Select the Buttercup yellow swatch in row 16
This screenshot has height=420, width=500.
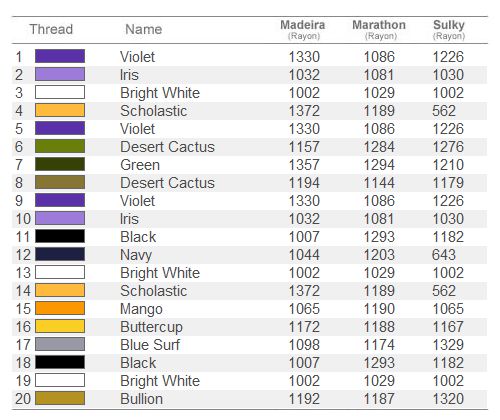point(60,326)
